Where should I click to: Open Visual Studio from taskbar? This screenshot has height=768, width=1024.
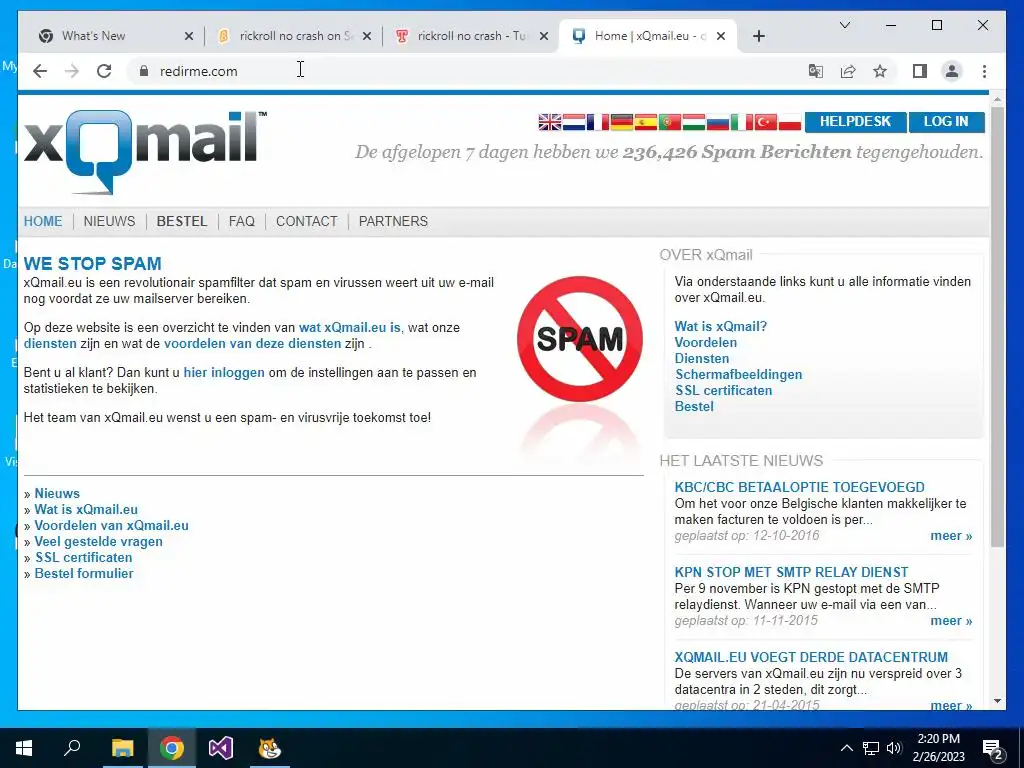click(x=221, y=748)
